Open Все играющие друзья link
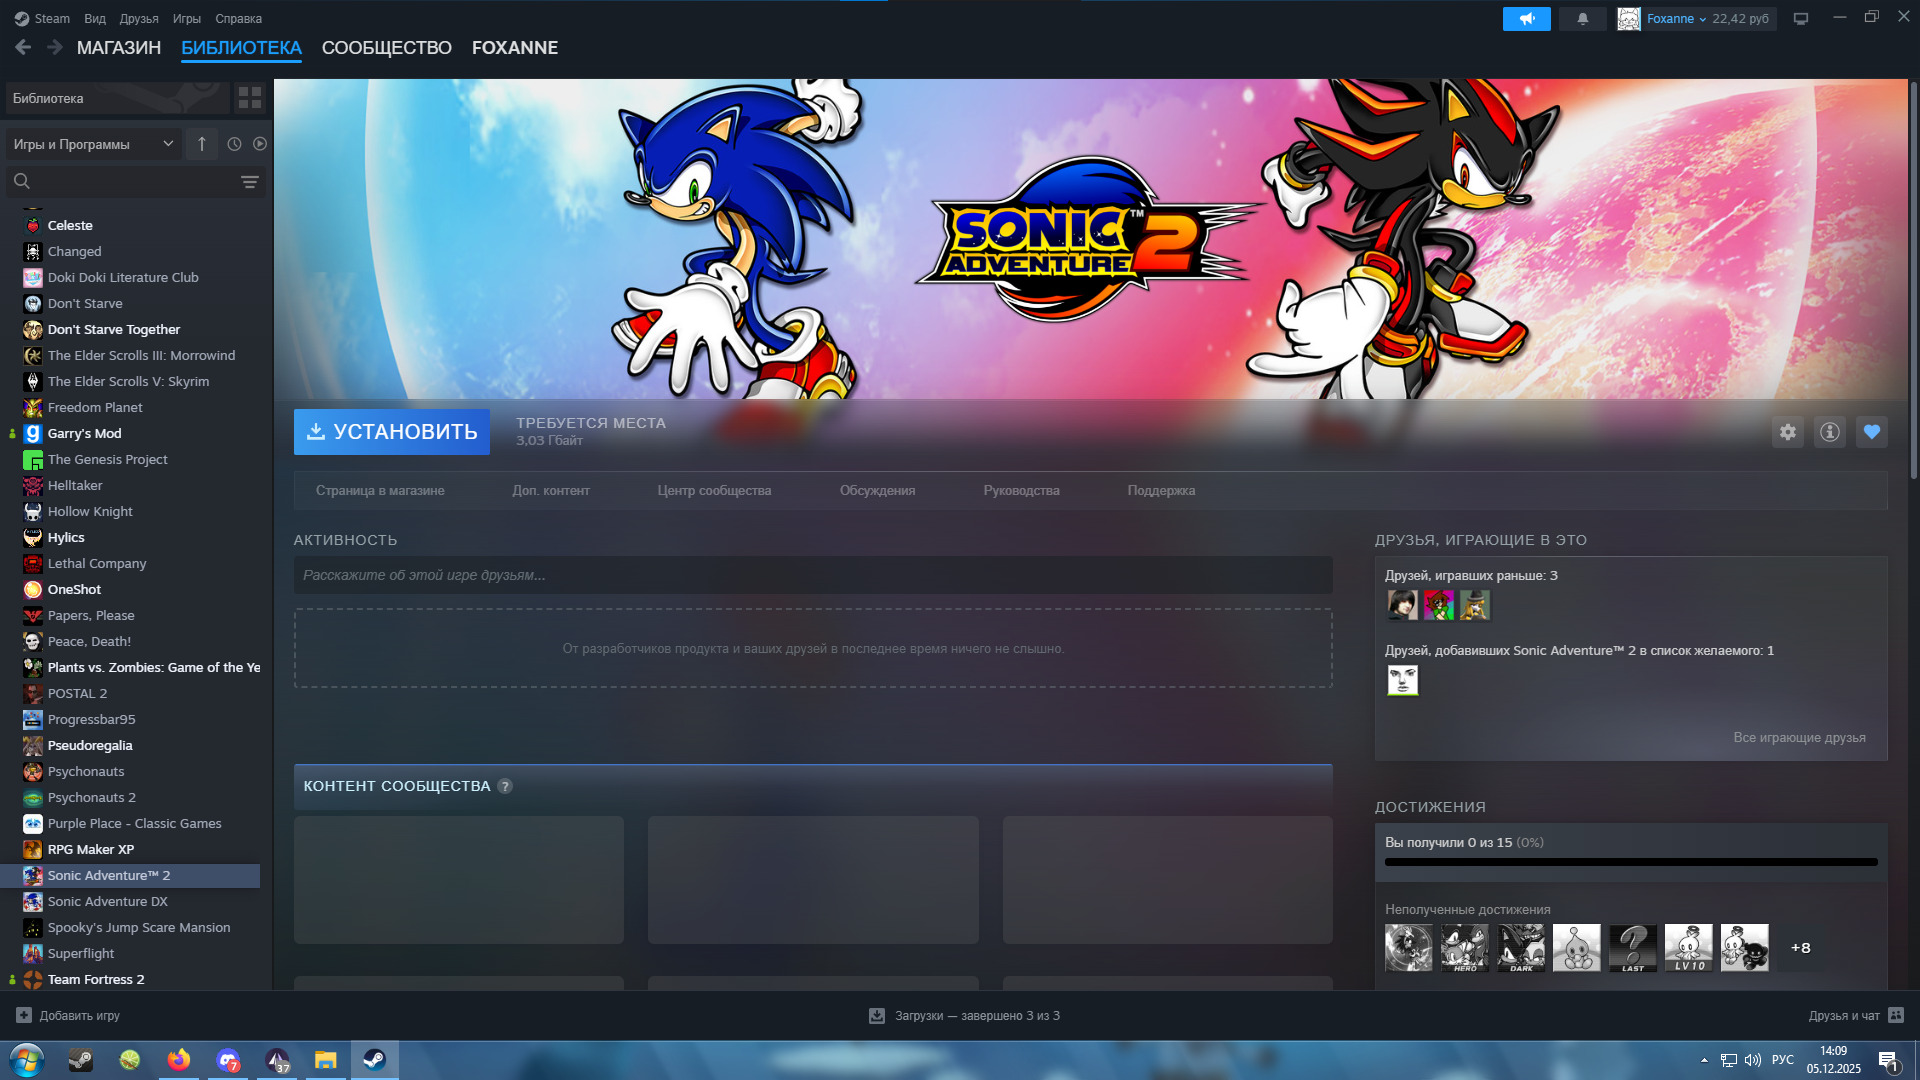Image resolution: width=1920 pixels, height=1080 pixels. point(1798,737)
